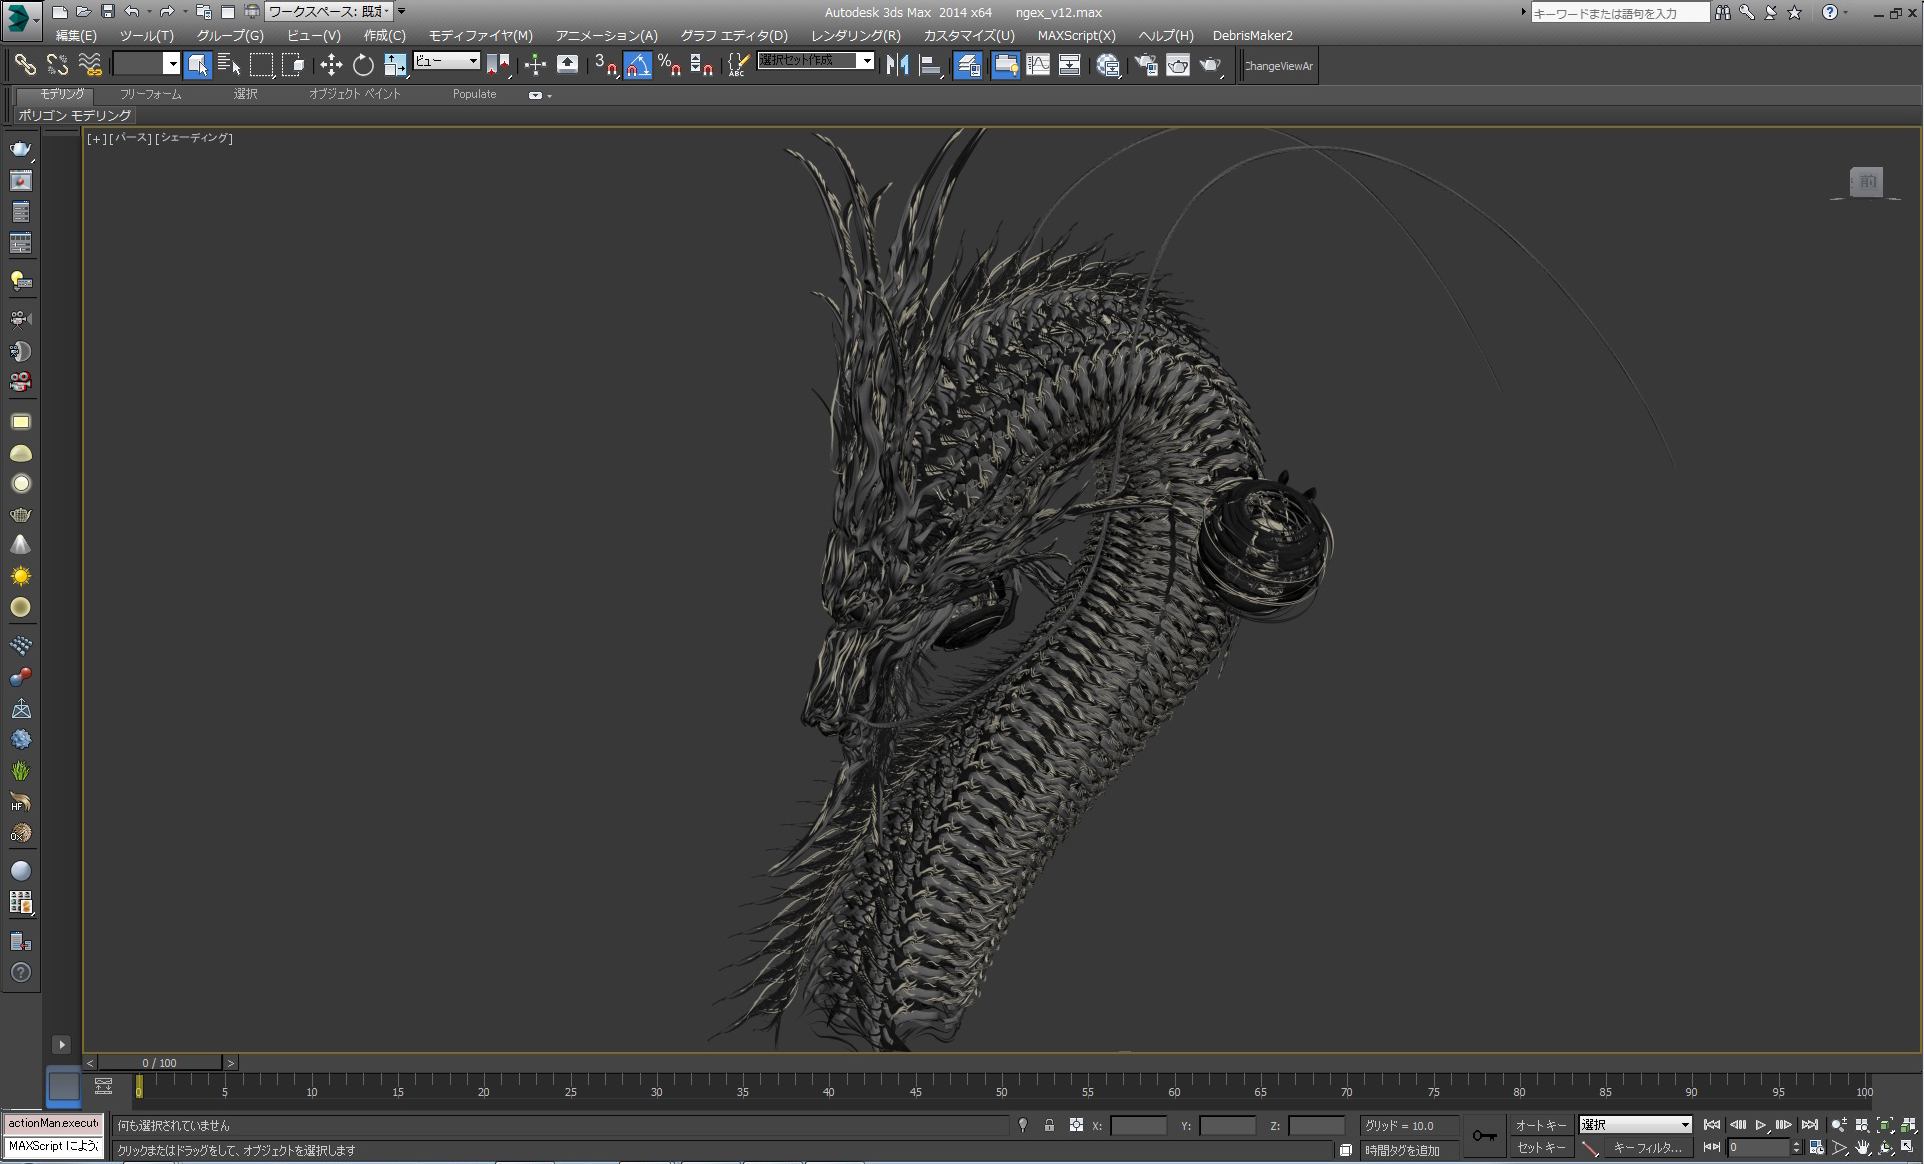
Task: Switch to the フリーフォーム ribbon tab
Action: (x=151, y=94)
